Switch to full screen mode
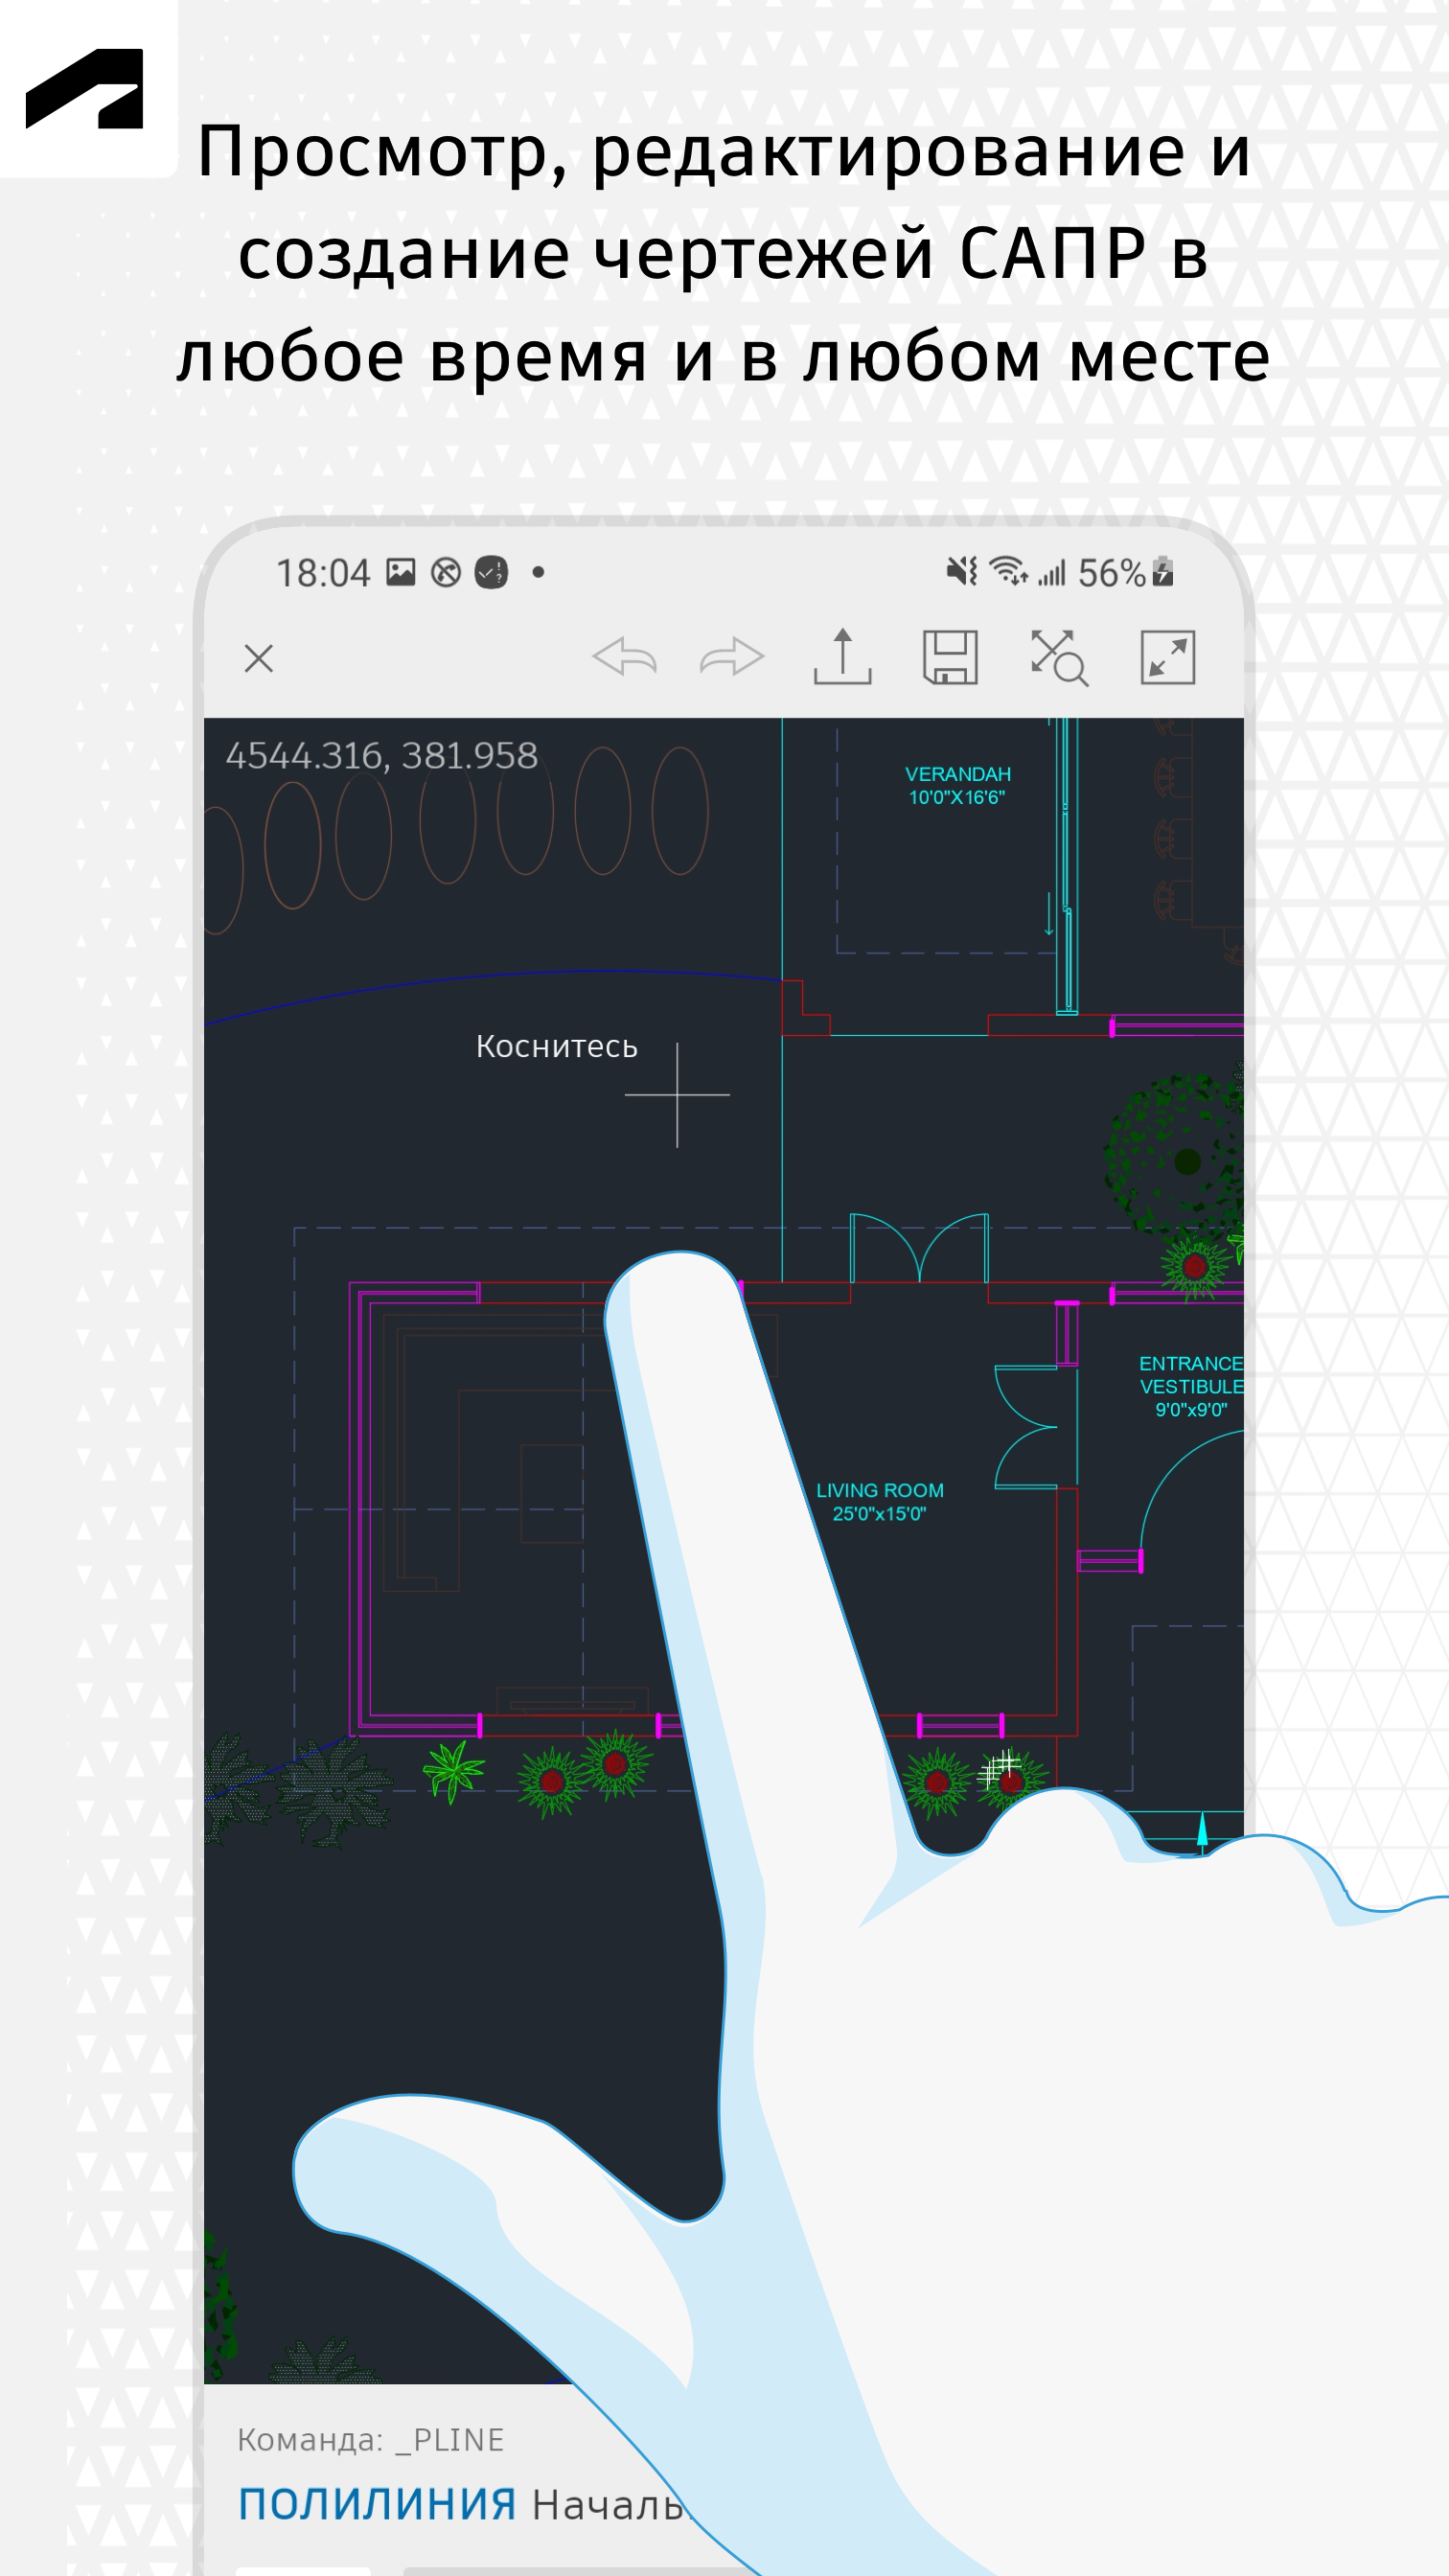This screenshot has width=1449, height=2576. pos(1167,657)
